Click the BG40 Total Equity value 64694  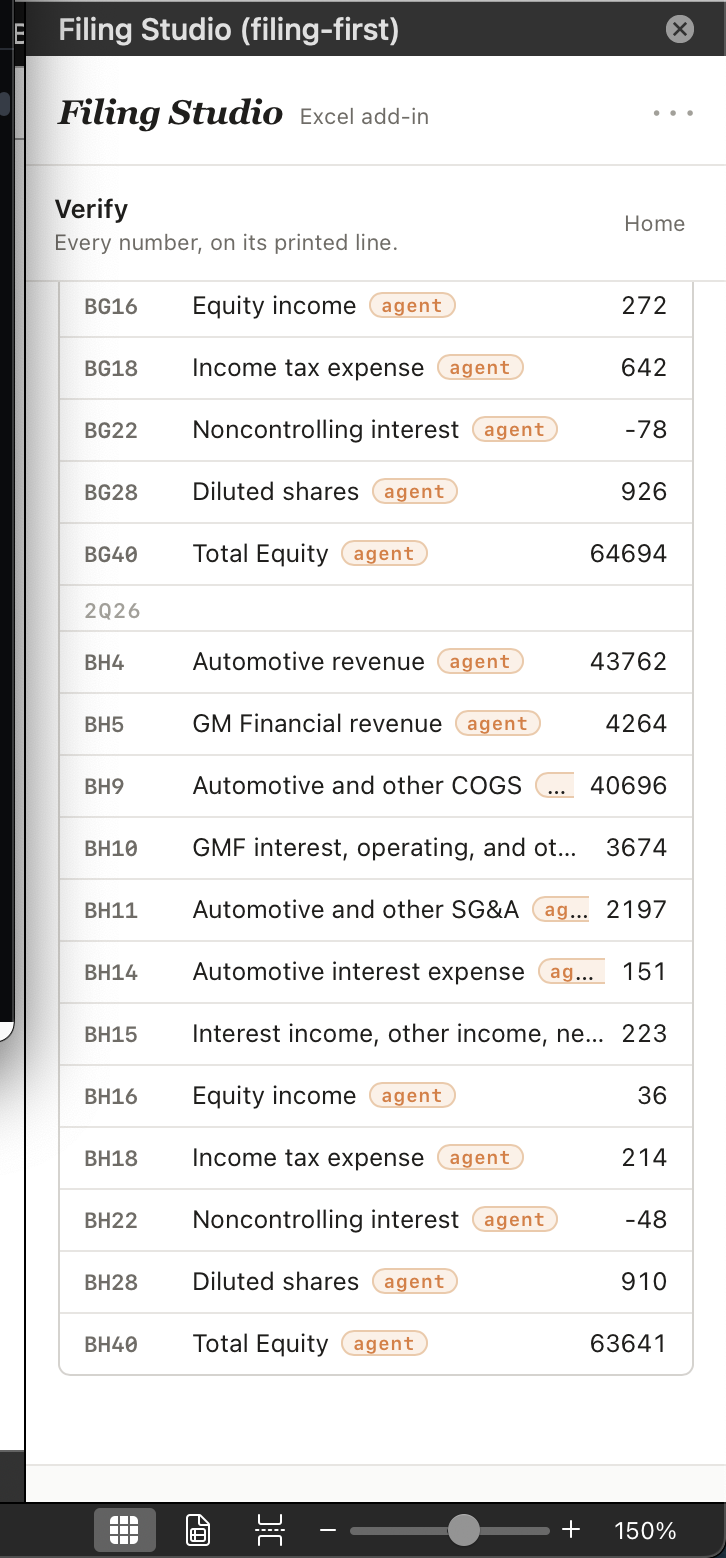[628, 554]
